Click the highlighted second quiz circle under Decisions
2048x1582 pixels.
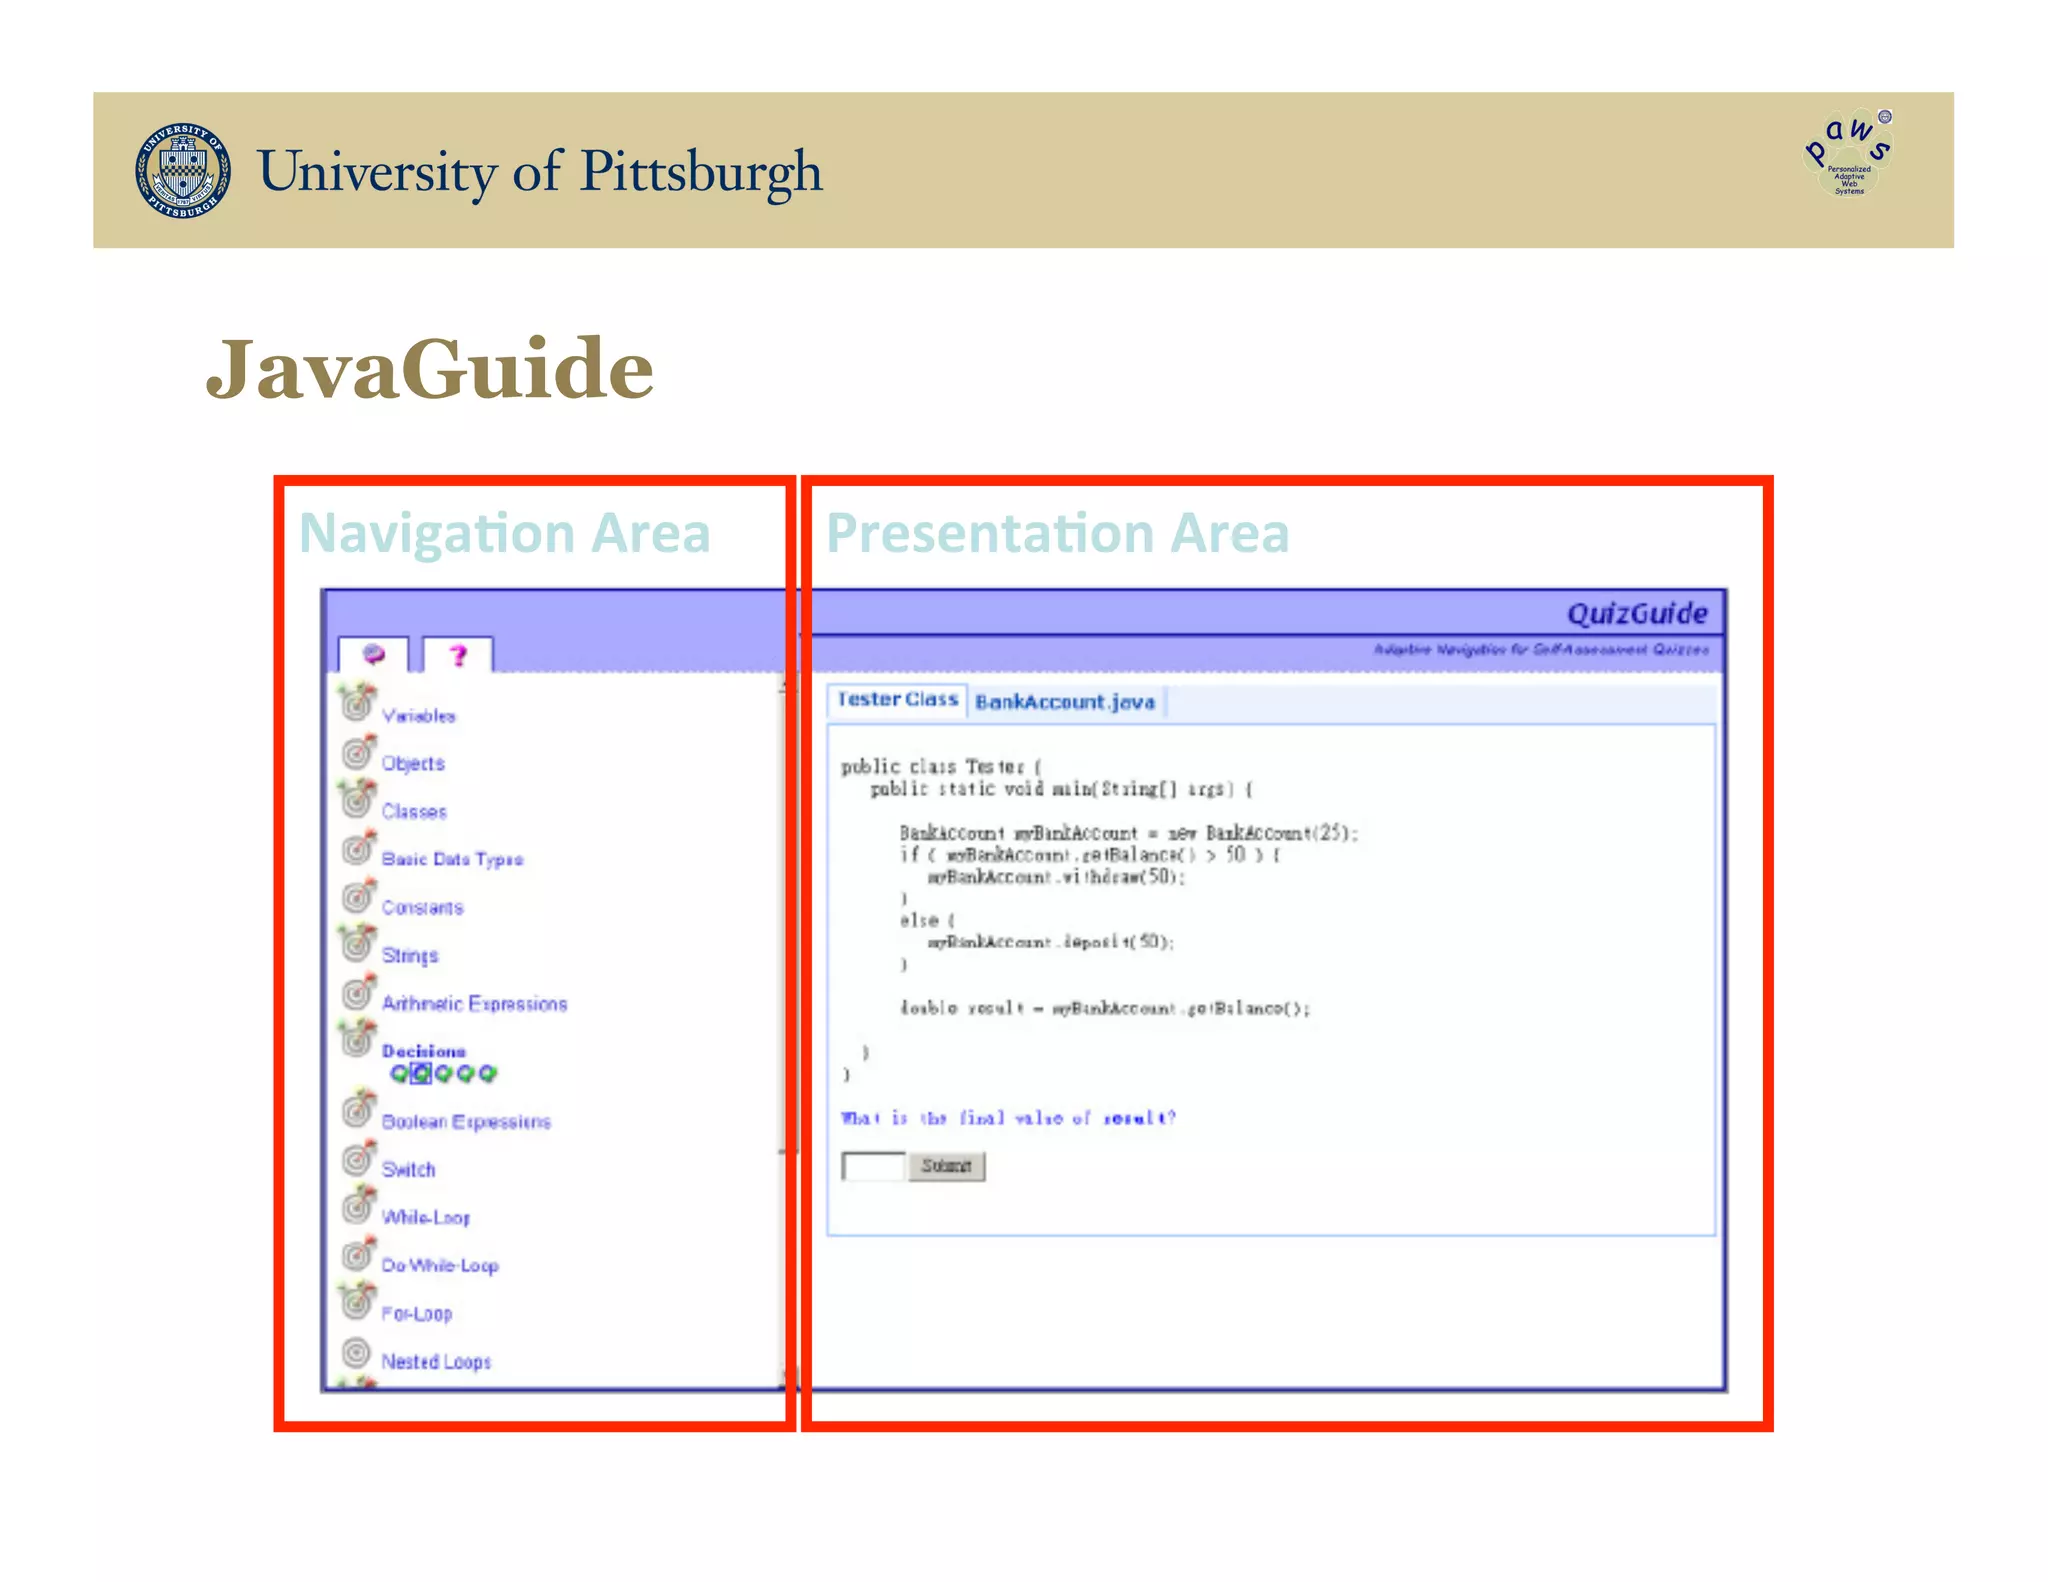[421, 1074]
